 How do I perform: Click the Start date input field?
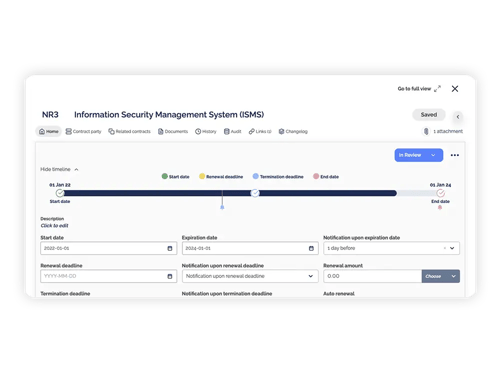(109, 248)
